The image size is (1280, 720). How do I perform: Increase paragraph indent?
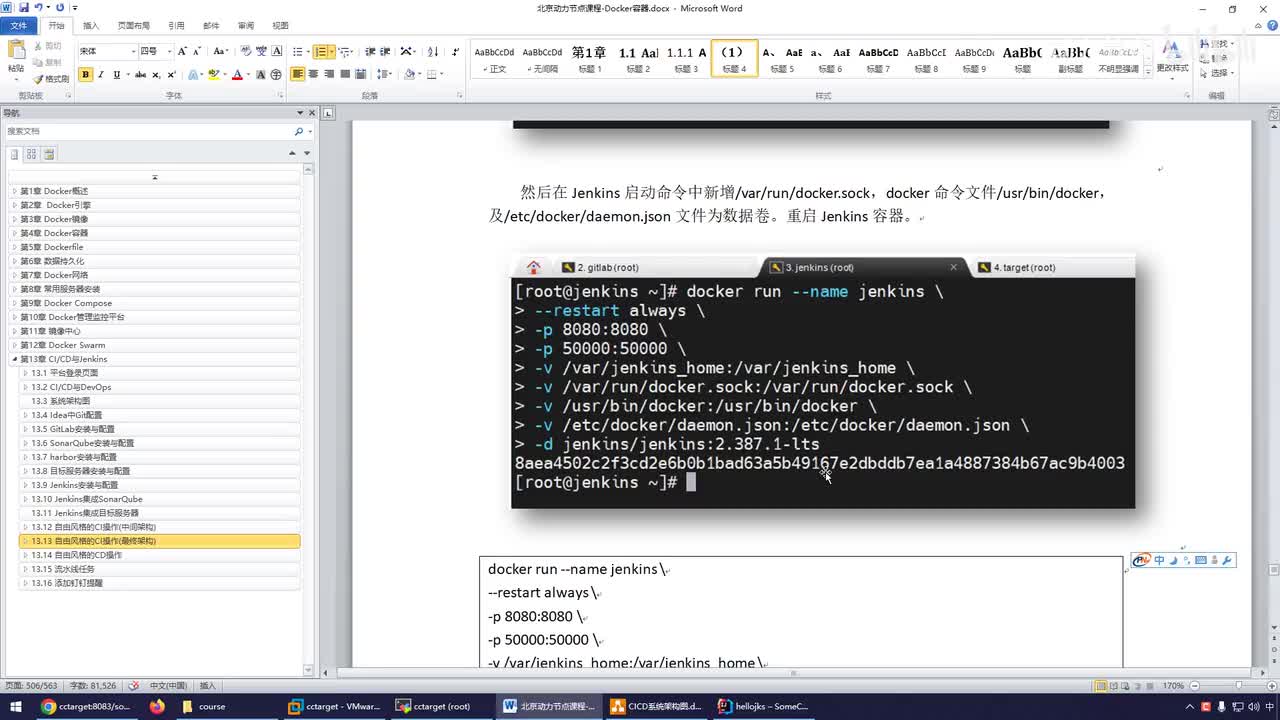coord(385,51)
